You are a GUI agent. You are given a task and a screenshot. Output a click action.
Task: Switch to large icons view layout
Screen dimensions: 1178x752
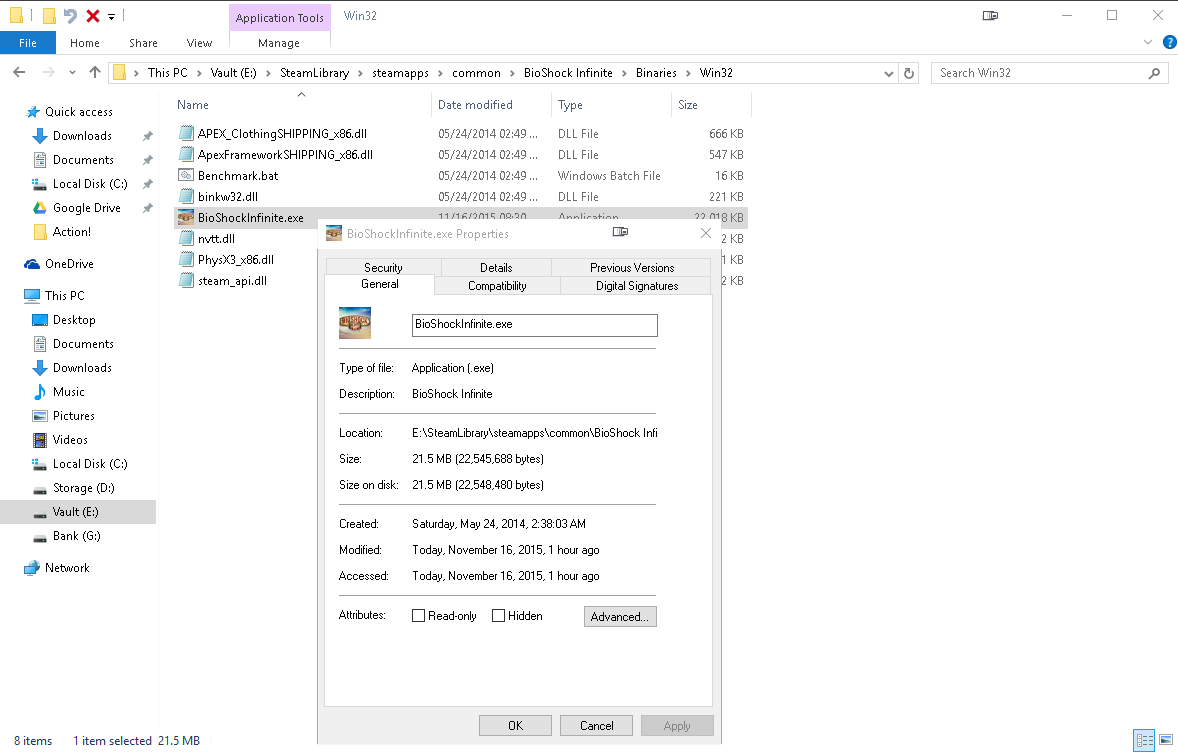1166,740
